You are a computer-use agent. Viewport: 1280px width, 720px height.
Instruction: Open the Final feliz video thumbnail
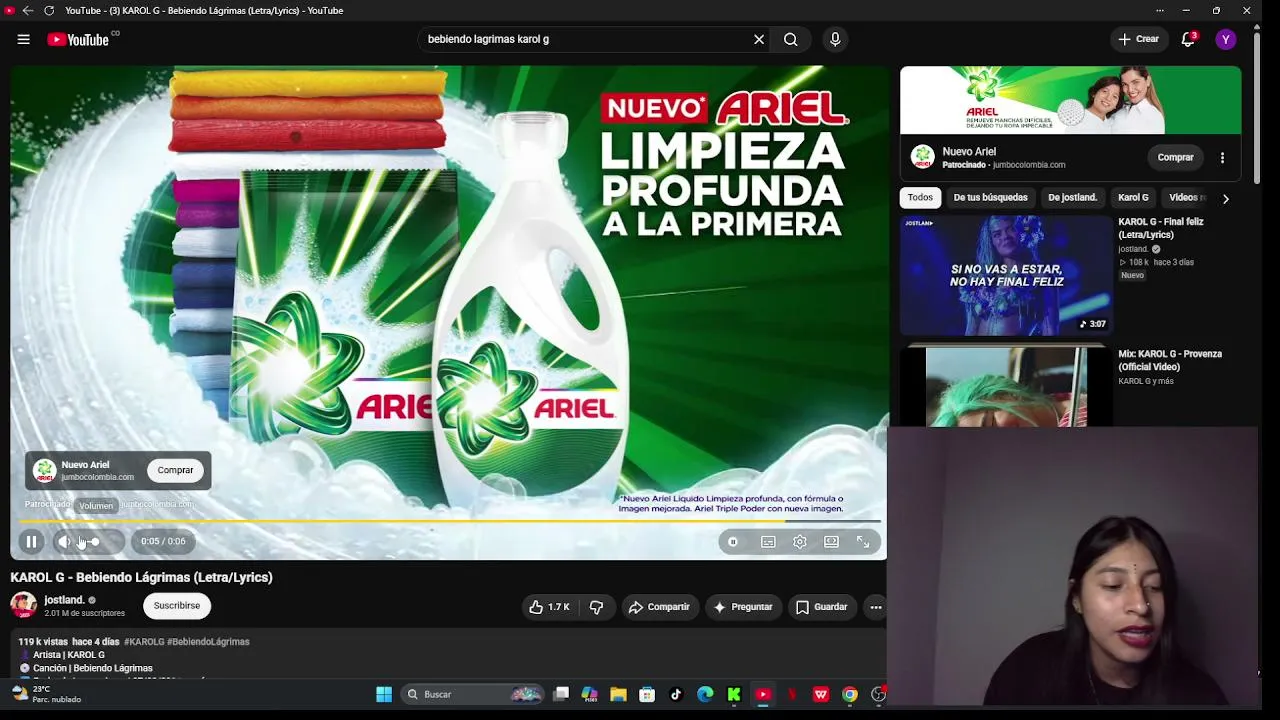tap(1006, 276)
